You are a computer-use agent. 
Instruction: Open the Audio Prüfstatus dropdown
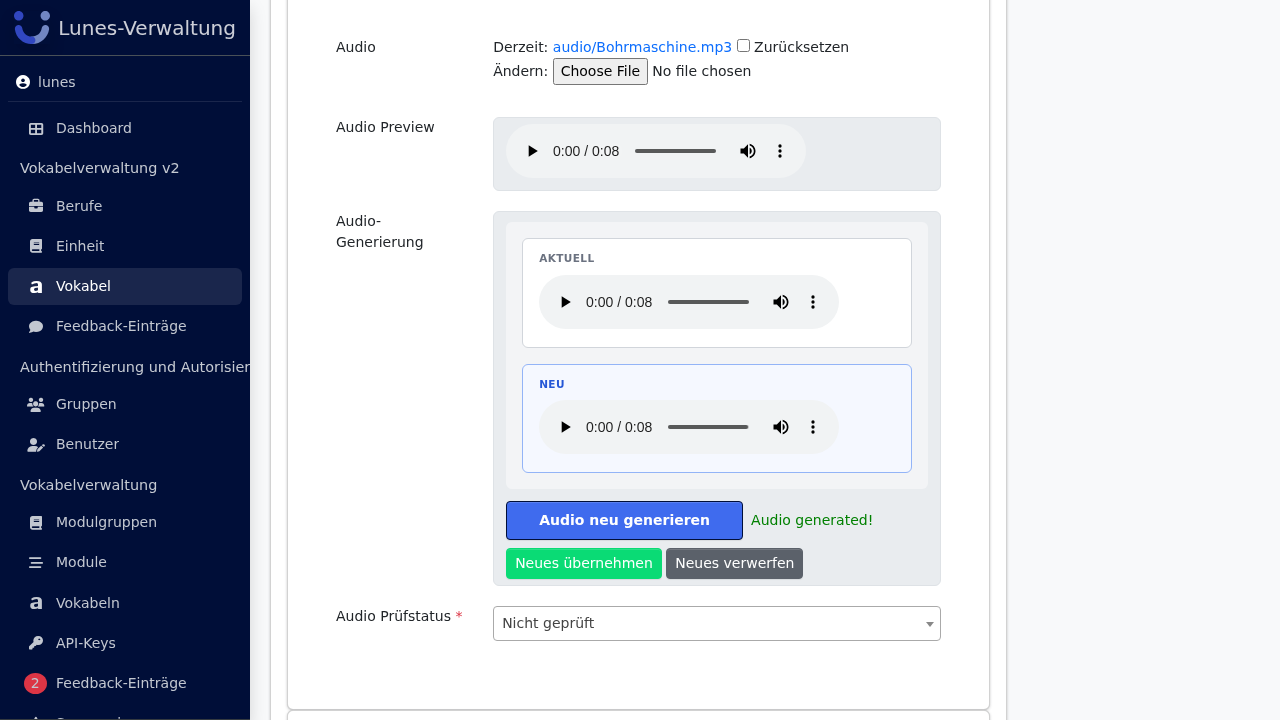click(717, 623)
